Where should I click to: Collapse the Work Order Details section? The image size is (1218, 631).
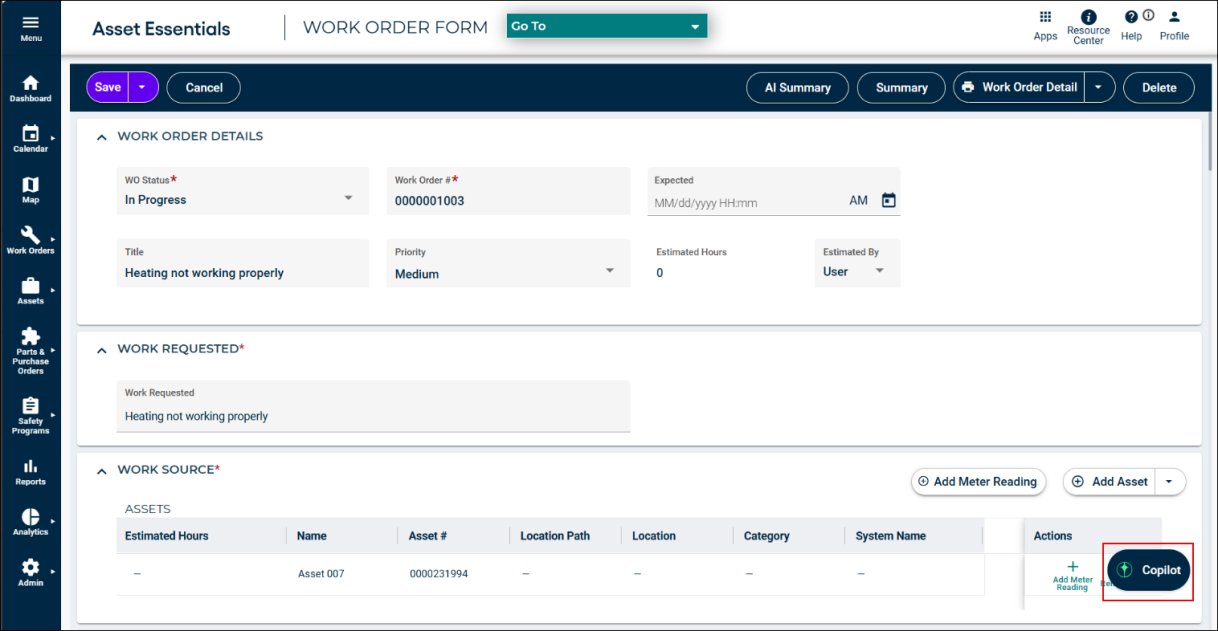(101, 137)
